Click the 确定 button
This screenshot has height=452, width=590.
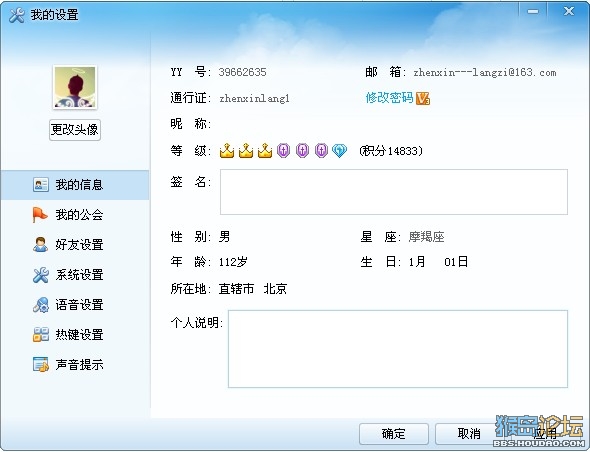tap(394, 434)
